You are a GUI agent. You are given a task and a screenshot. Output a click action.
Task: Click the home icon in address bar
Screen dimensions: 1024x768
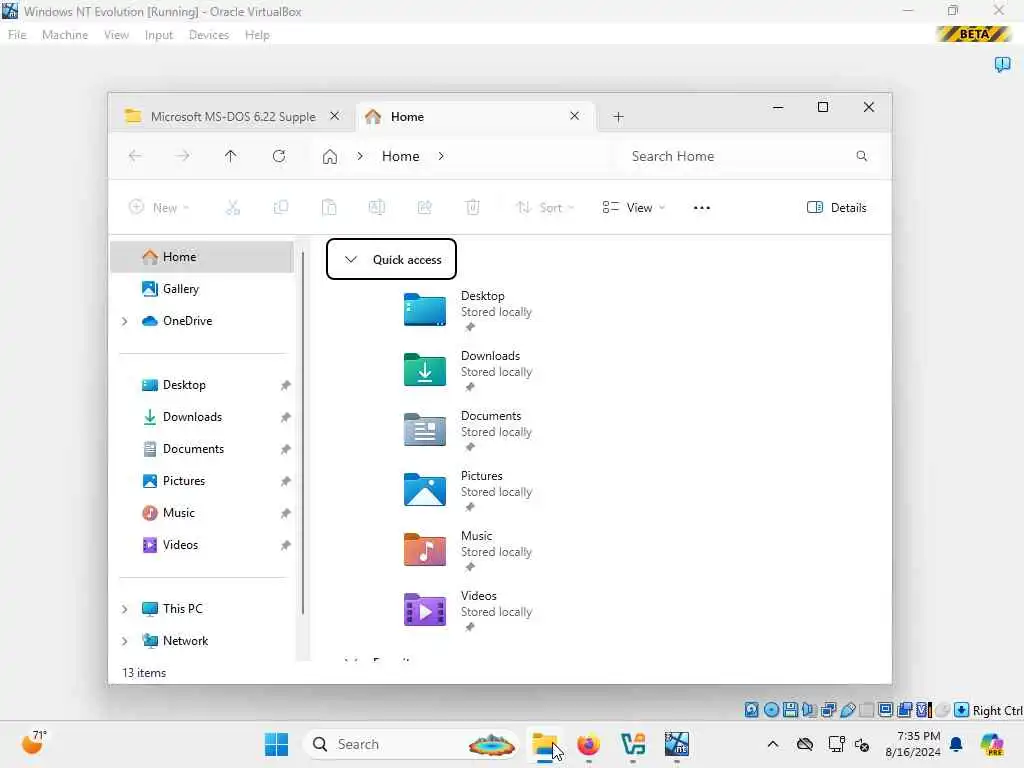click(330, 157)
